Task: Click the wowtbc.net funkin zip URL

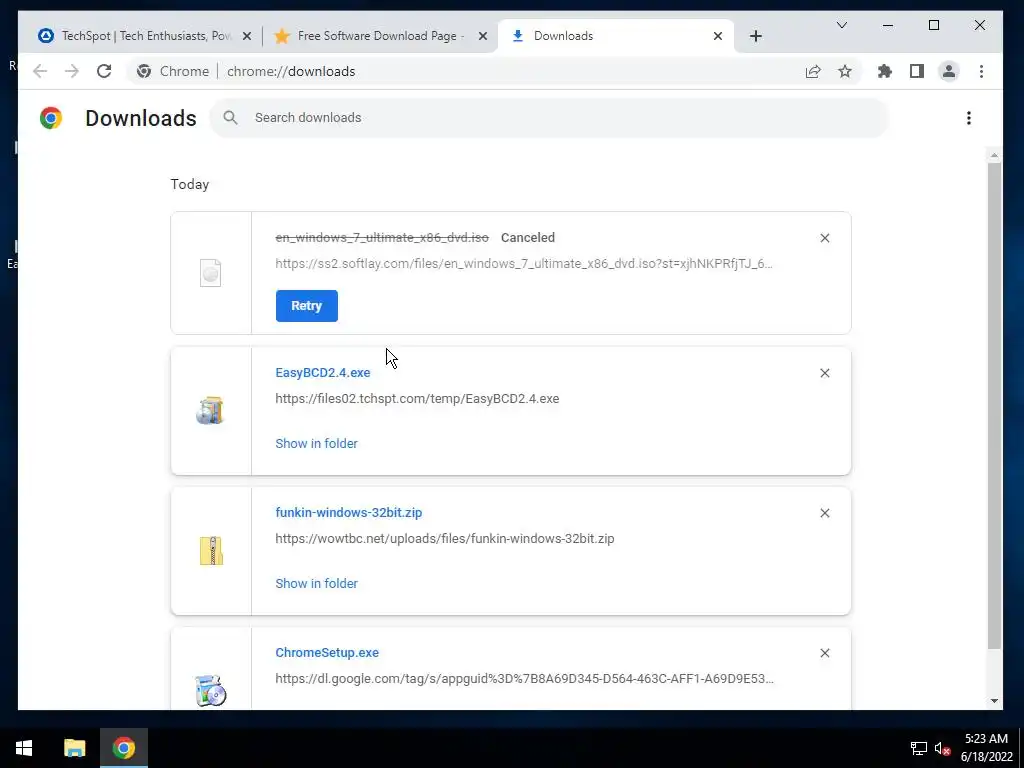Action: (x=445, y=539)
